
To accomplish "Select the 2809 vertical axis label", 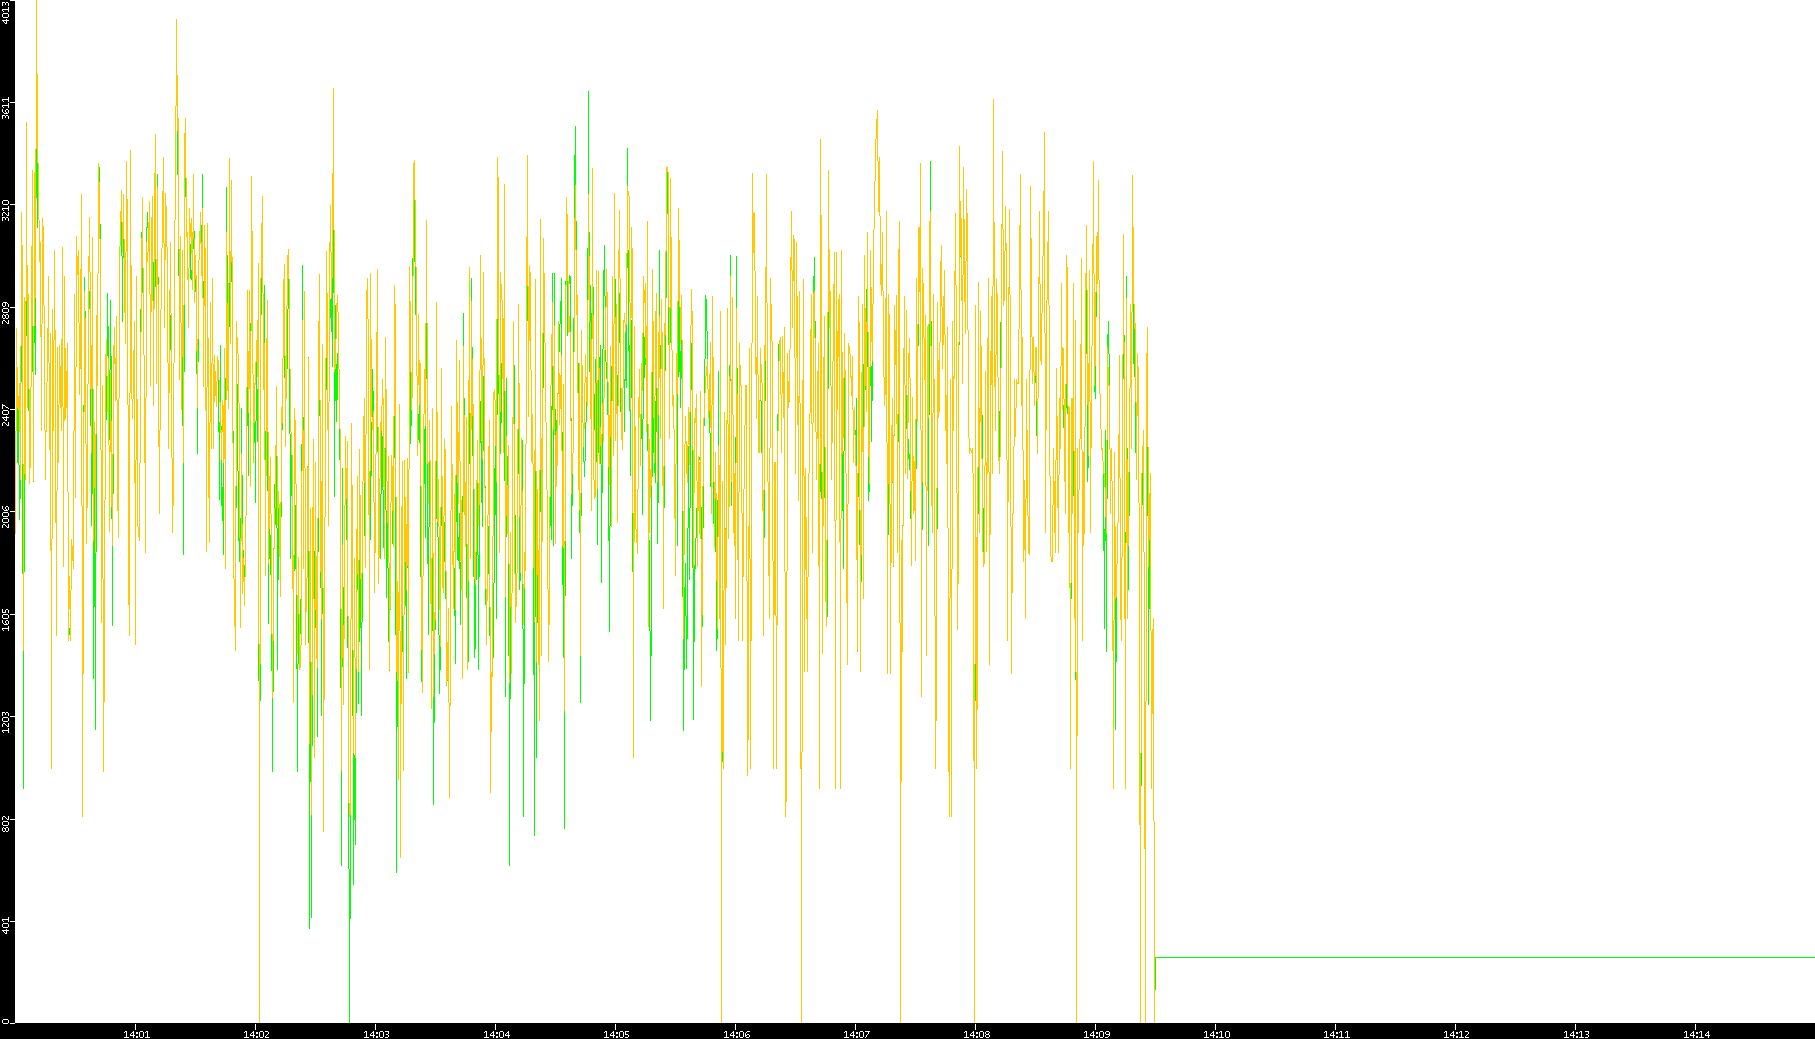I will pos(7,313).
